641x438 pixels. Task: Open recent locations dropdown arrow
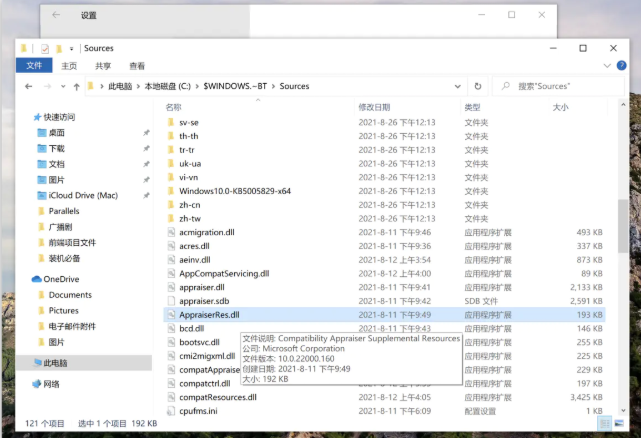tap(63, 86)
